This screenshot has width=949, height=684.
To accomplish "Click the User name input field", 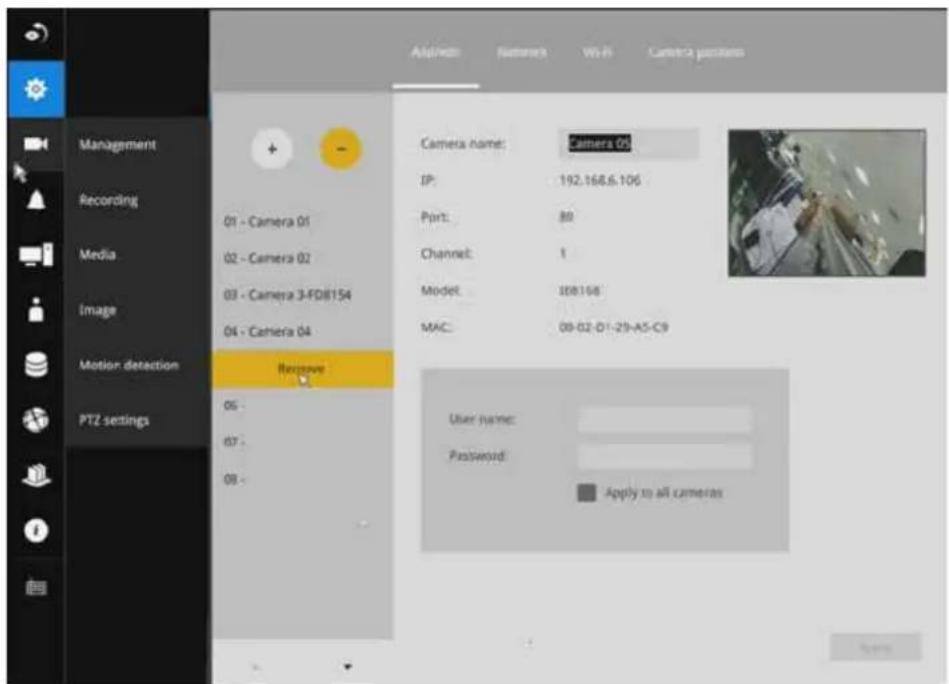I will click(665, 419).
